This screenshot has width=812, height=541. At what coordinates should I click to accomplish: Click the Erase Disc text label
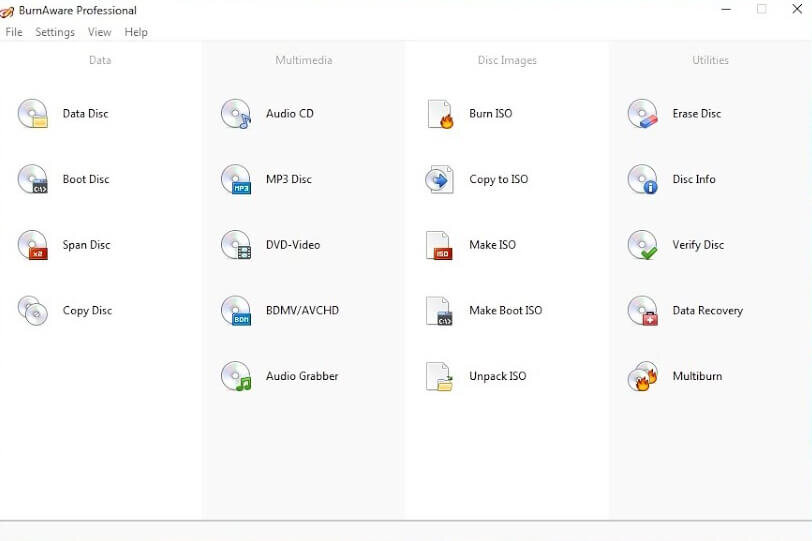697,113
